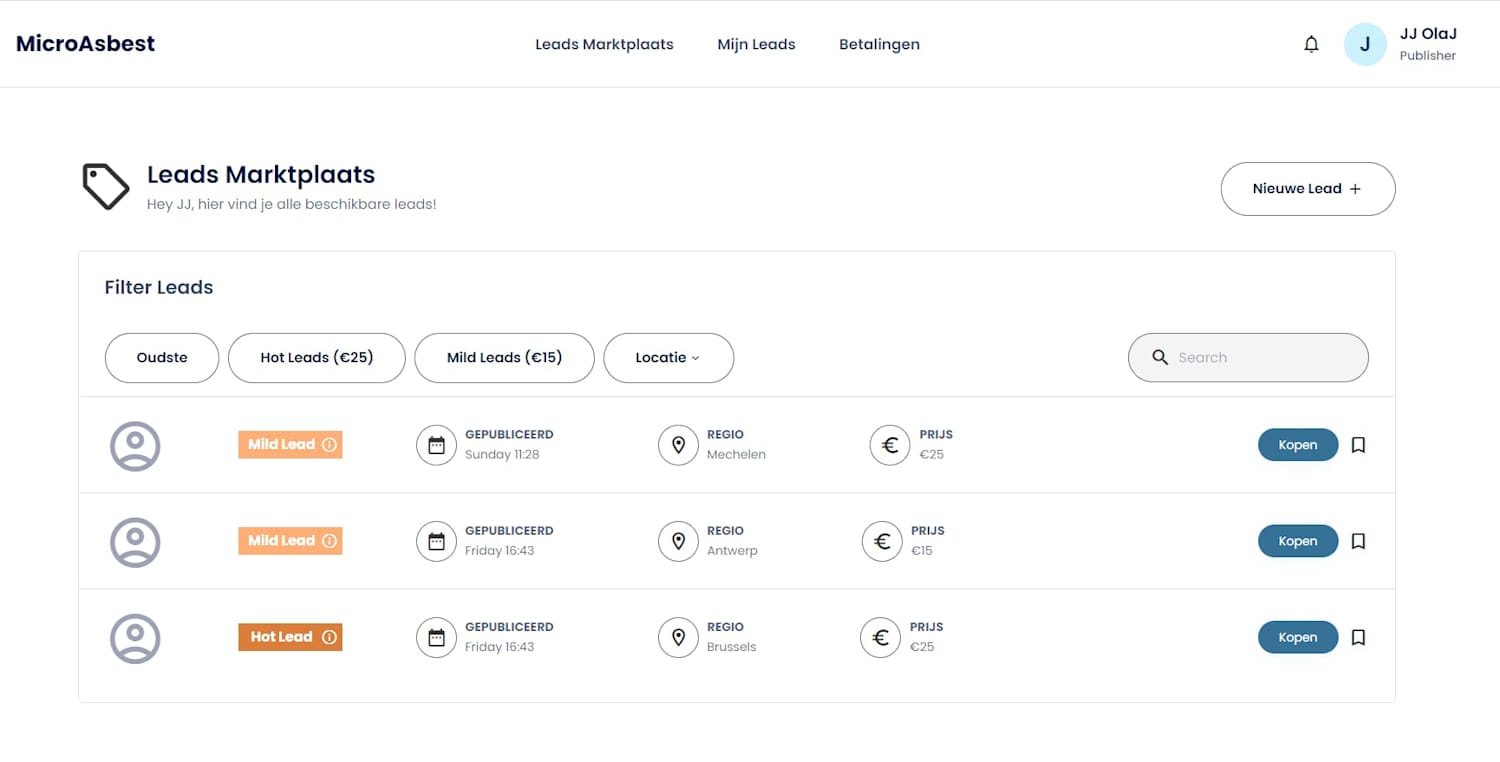Click the 'Filter Leads' heading
Image resolution: width=1500 pixels, height=762 pixels.
coord(159,287)
